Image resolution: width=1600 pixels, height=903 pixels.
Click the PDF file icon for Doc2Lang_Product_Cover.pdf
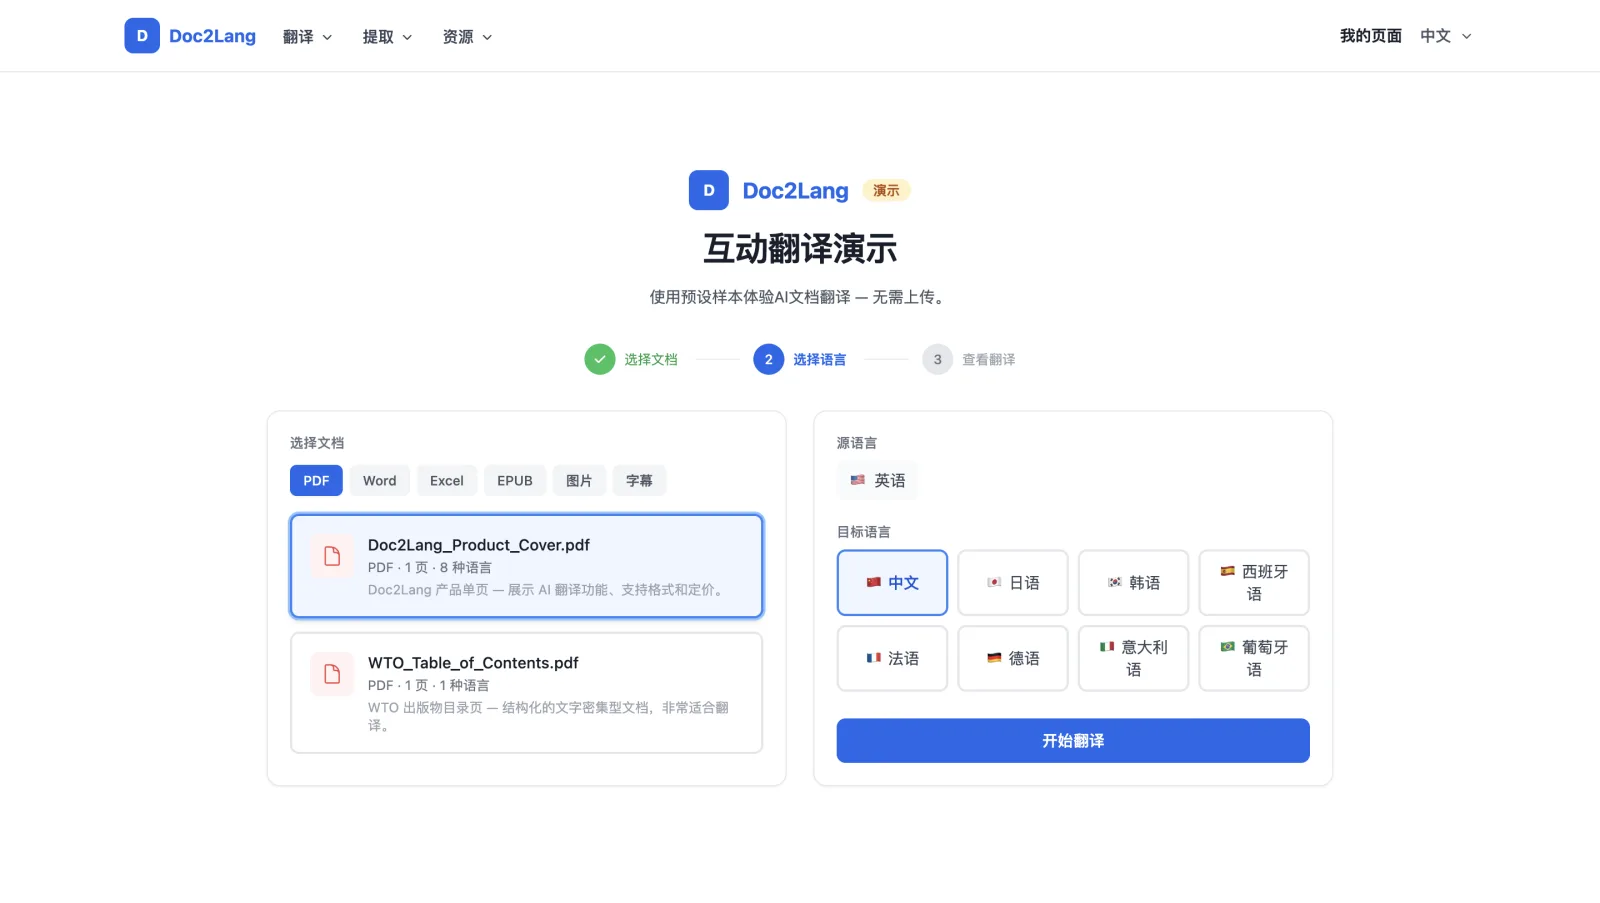(x=332, y=556)
